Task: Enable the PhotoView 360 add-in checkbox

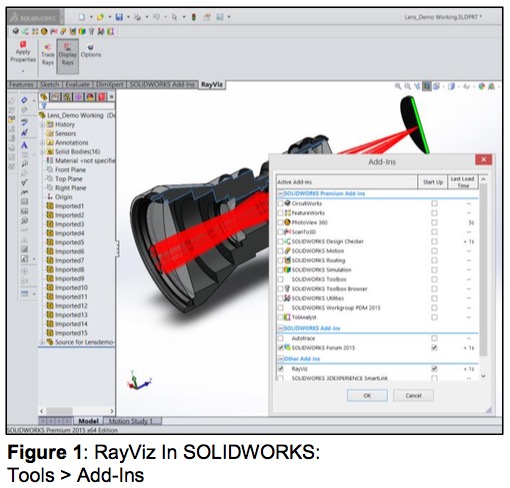Action: [281, 222]
